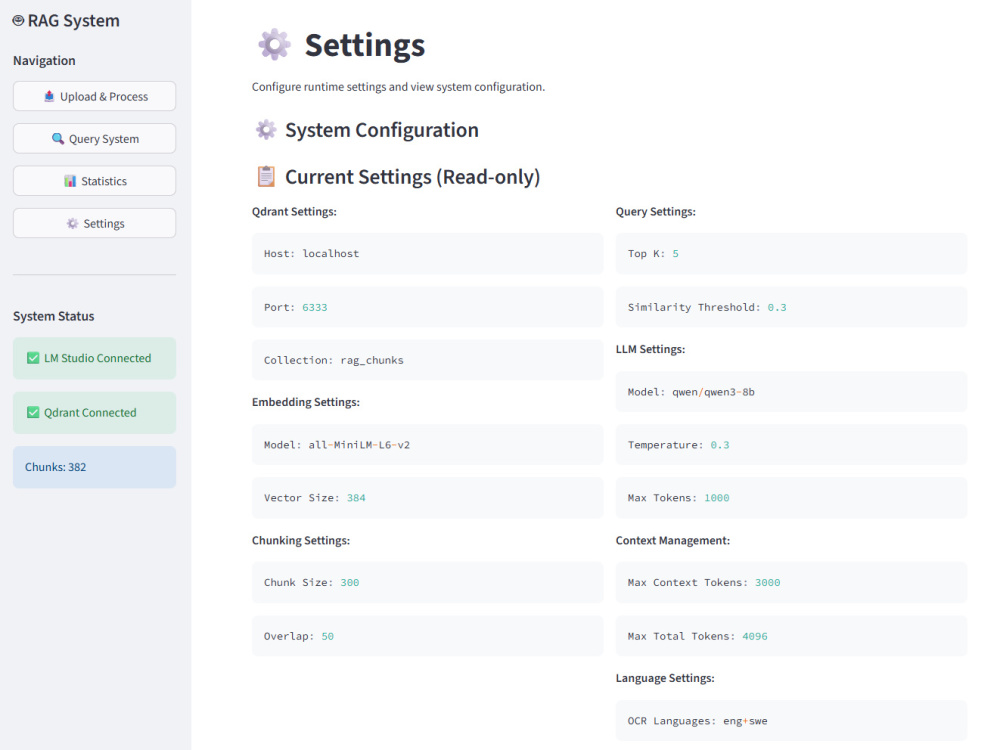Click the Host: localhost field

[427, 253]
